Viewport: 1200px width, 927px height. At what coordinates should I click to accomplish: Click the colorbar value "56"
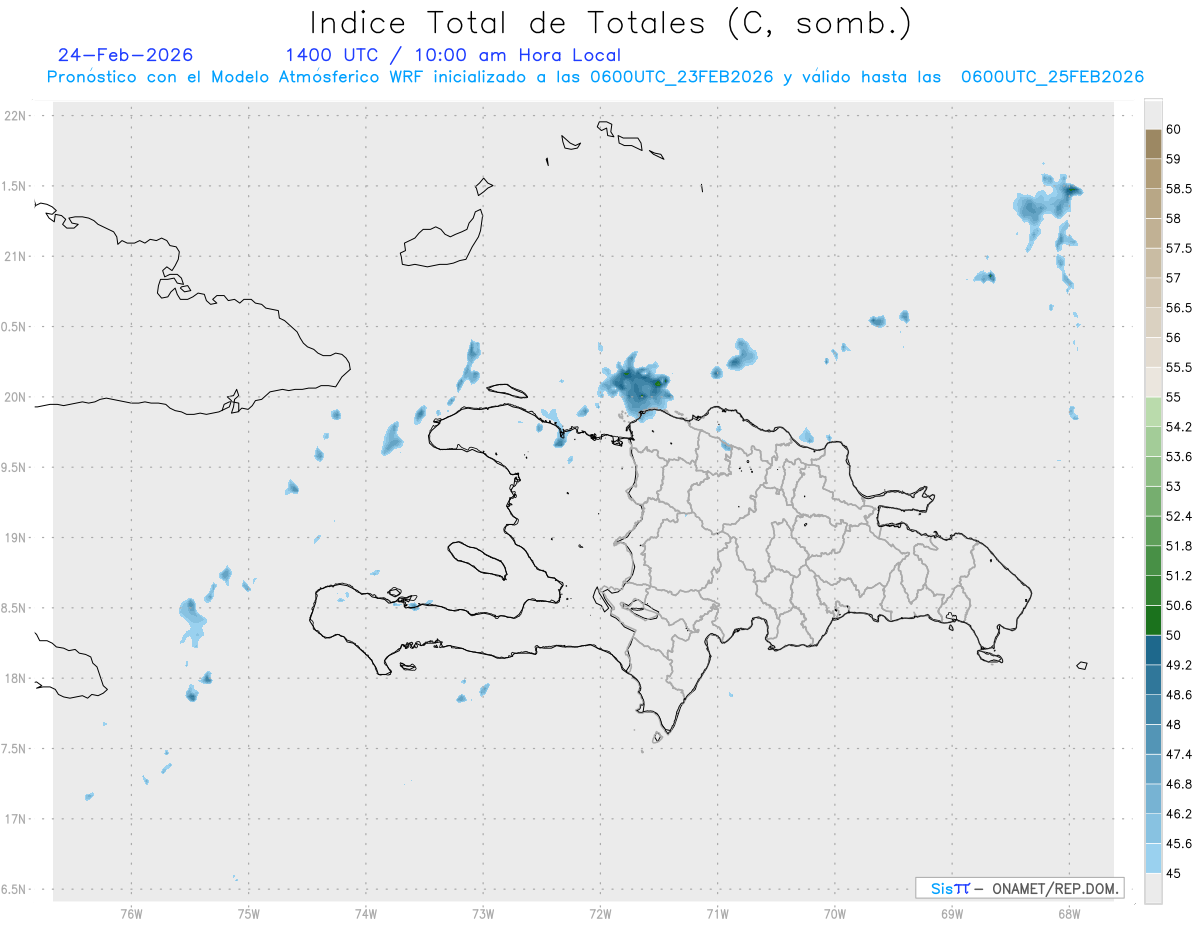(x=1174, y=338)
